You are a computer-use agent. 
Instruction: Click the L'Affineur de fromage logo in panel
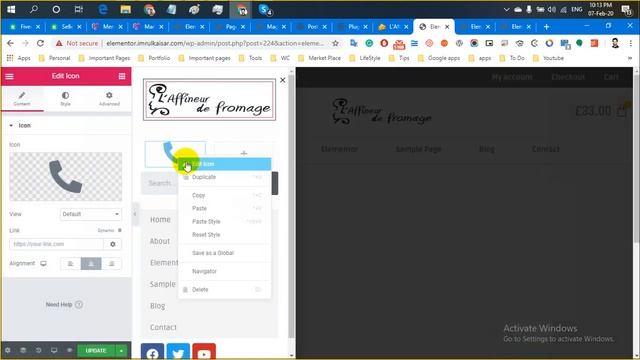click(209, 100)
